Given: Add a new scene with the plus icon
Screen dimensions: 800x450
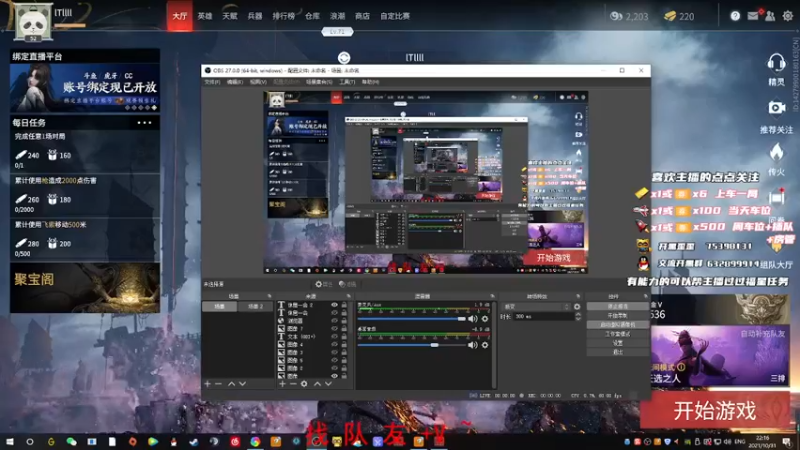Looking at the screenshot, I should coord(208,384).
